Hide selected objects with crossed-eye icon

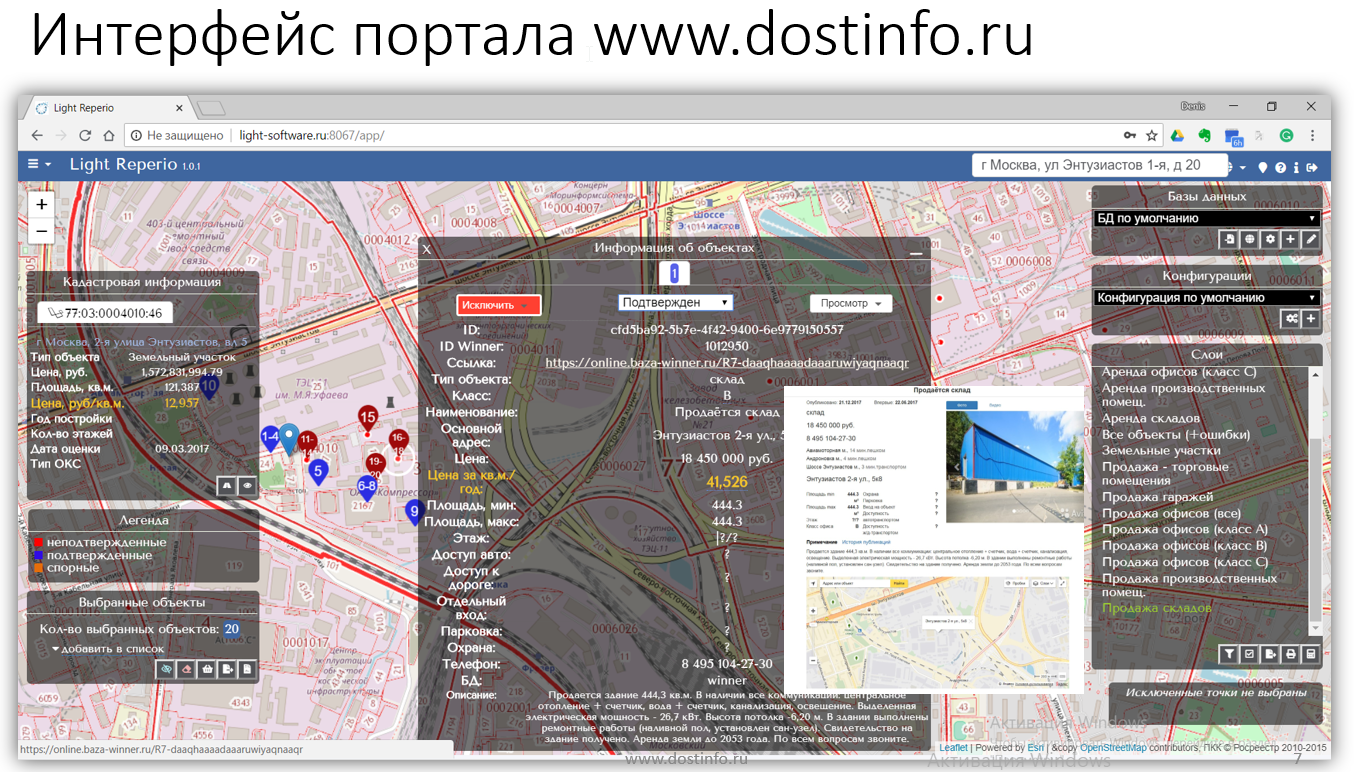[x=166, y=669]
